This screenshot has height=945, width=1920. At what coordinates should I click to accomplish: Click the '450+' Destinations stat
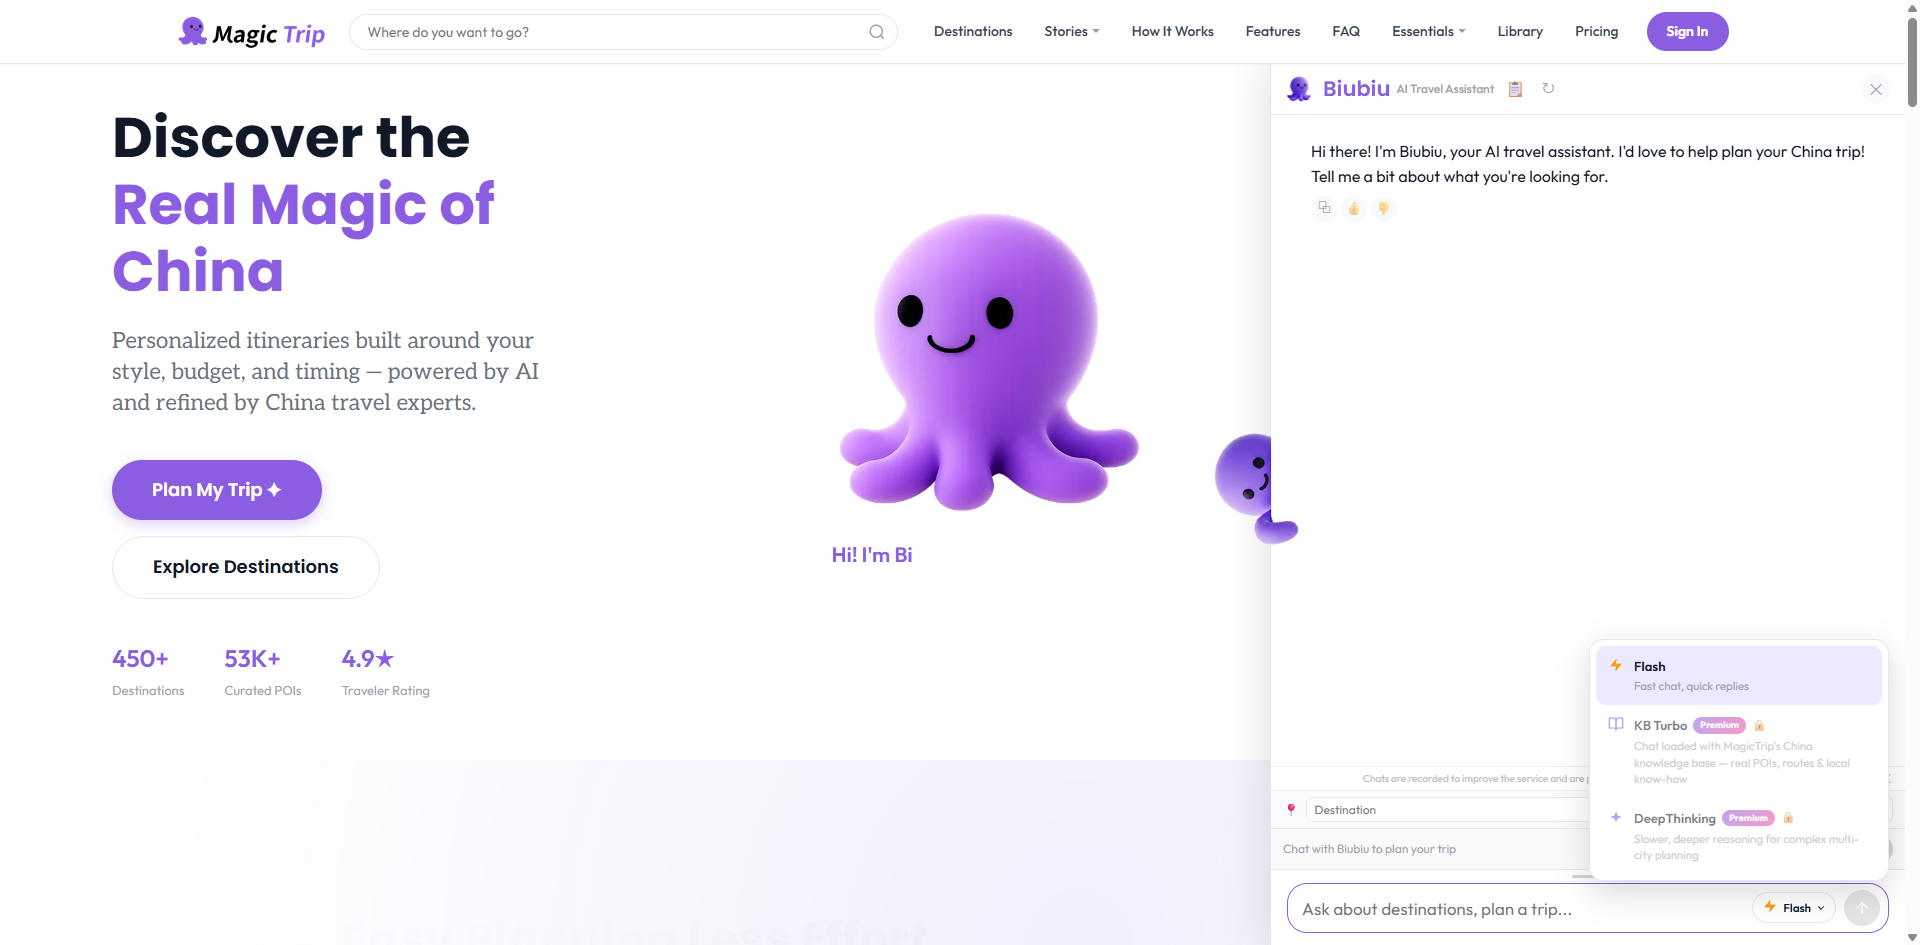[148, 672]
